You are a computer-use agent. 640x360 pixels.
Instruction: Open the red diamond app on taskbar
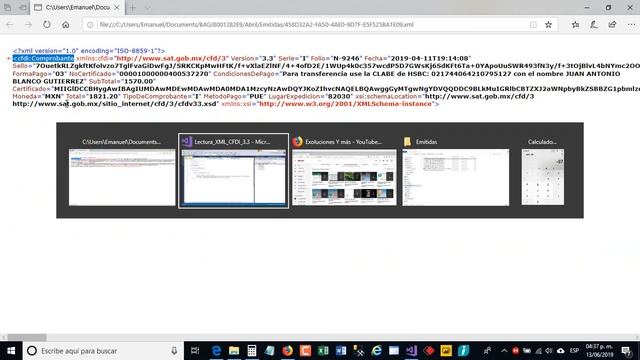point(429,351)
